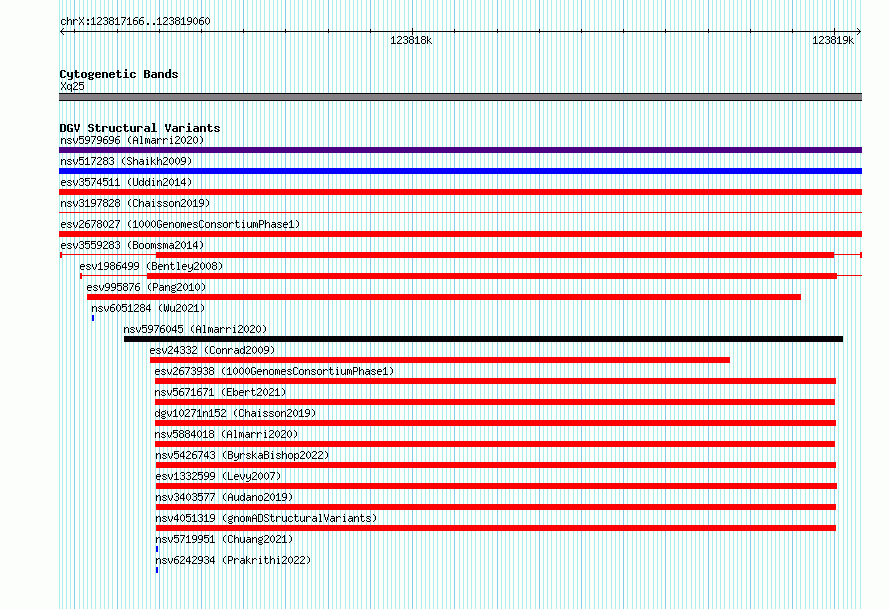Select nsv3197828 (Chaisson2019) label
The width and height of the screenshot is (890, 609).
click(135, 203)
